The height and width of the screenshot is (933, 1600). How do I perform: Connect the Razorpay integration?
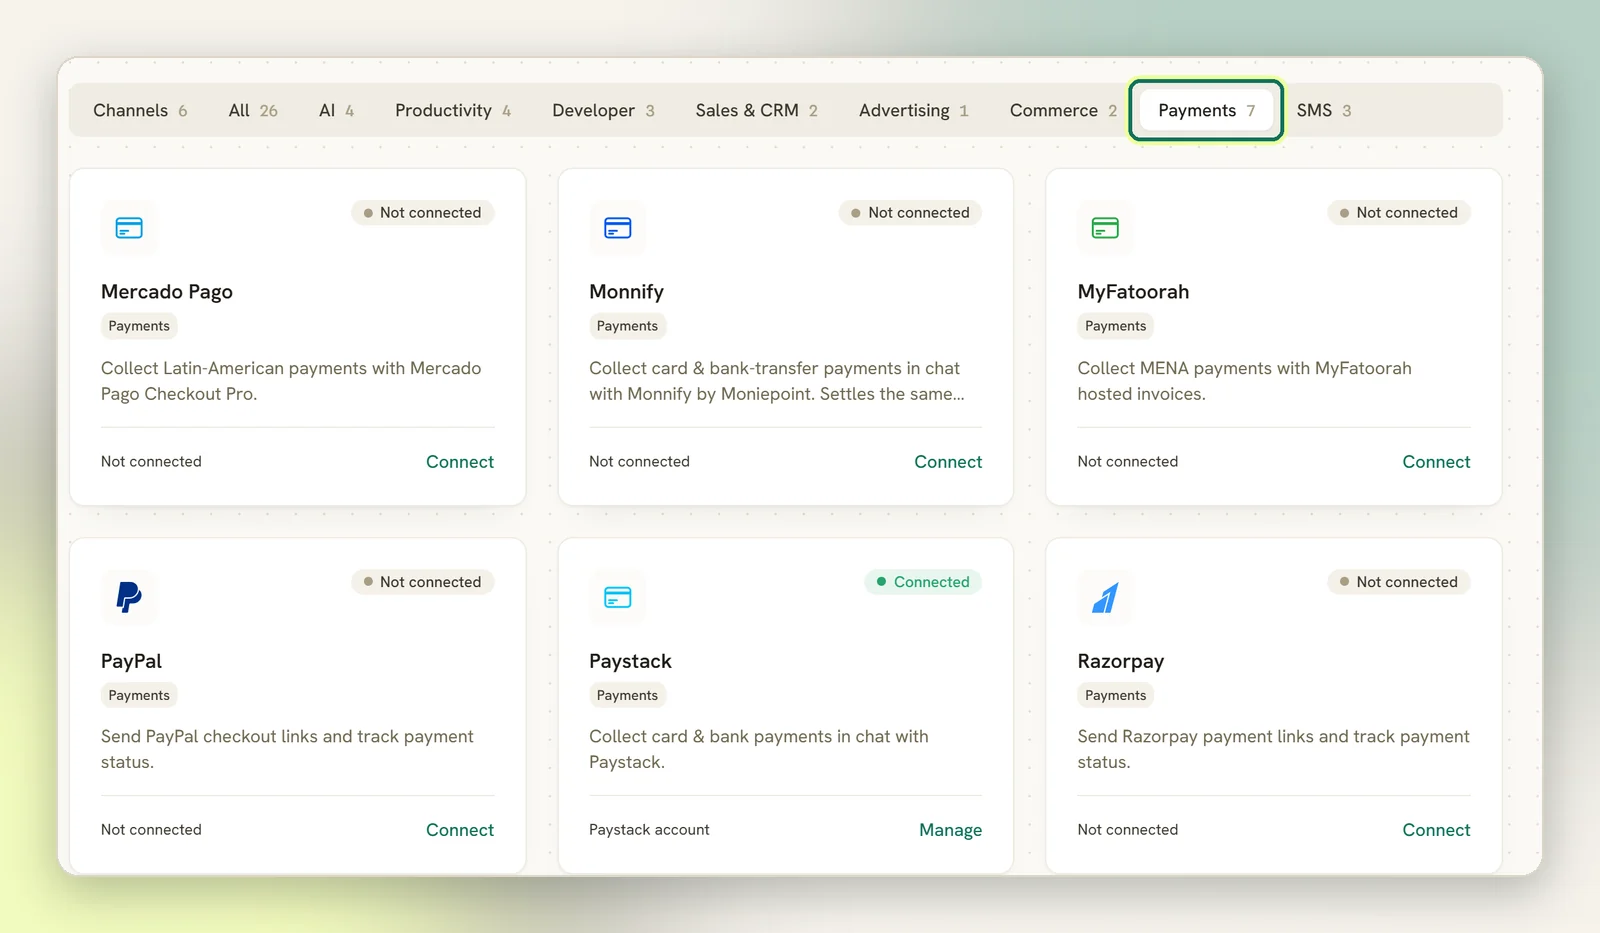pos(1436,830)
